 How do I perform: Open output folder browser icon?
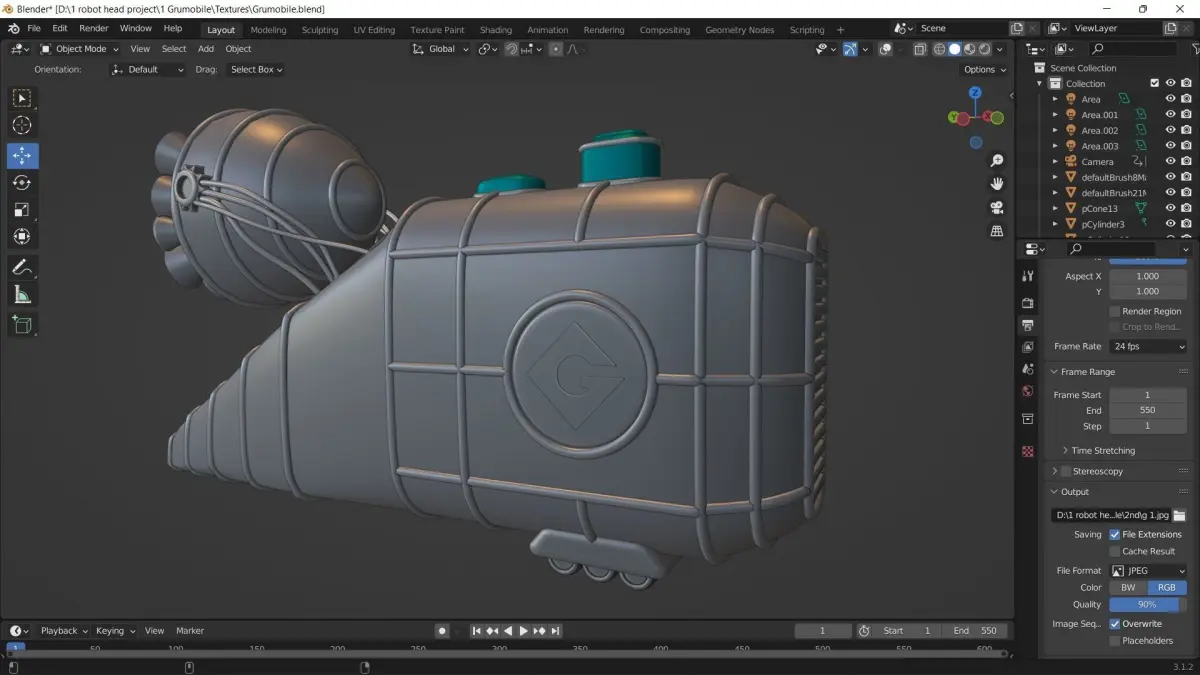pyautogui.click(x=1179, y=515)
